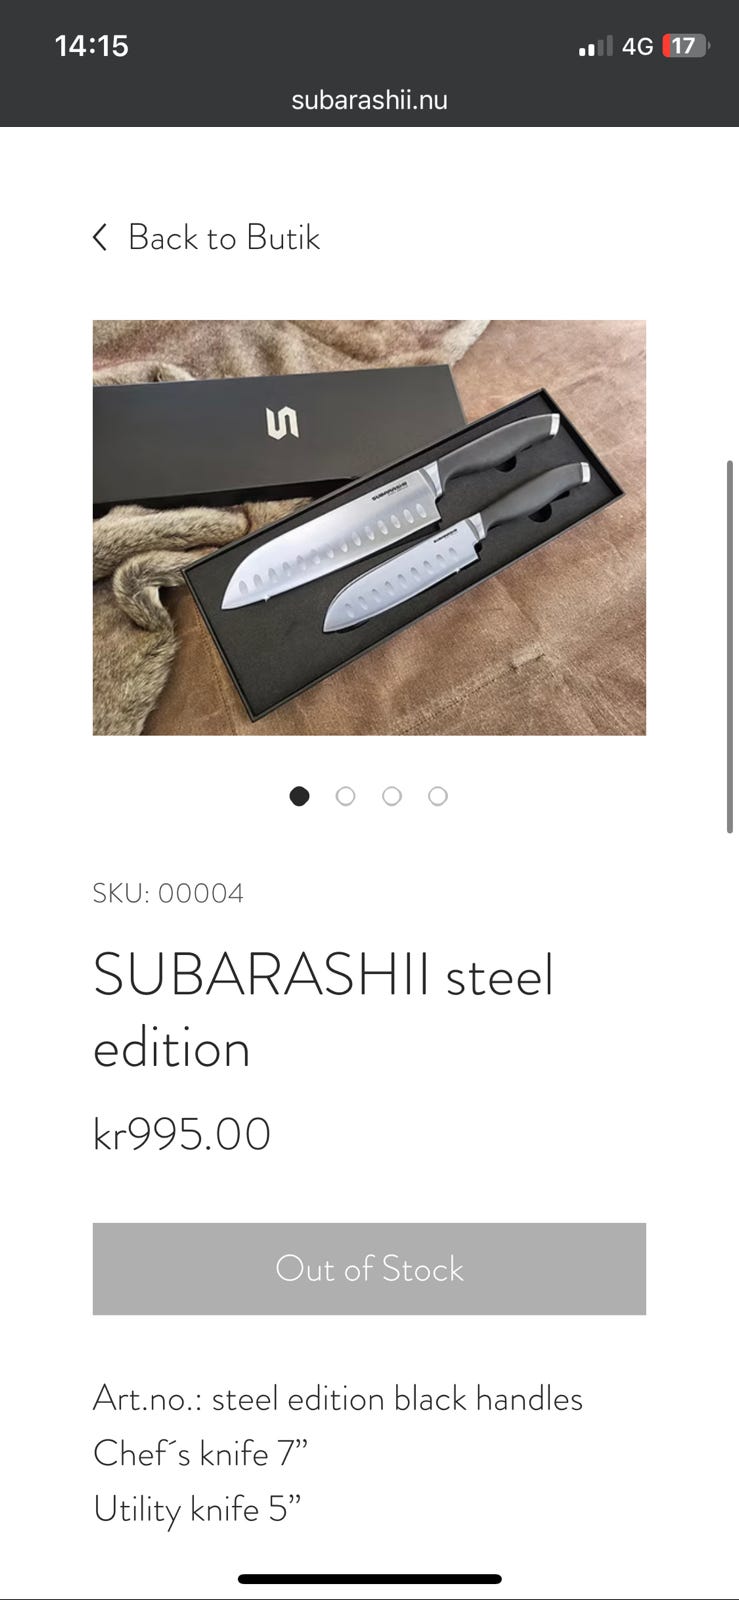This screenshot has width=739, height=1600.
Task: Select the first carousel image dot
Action: [299, 796]
